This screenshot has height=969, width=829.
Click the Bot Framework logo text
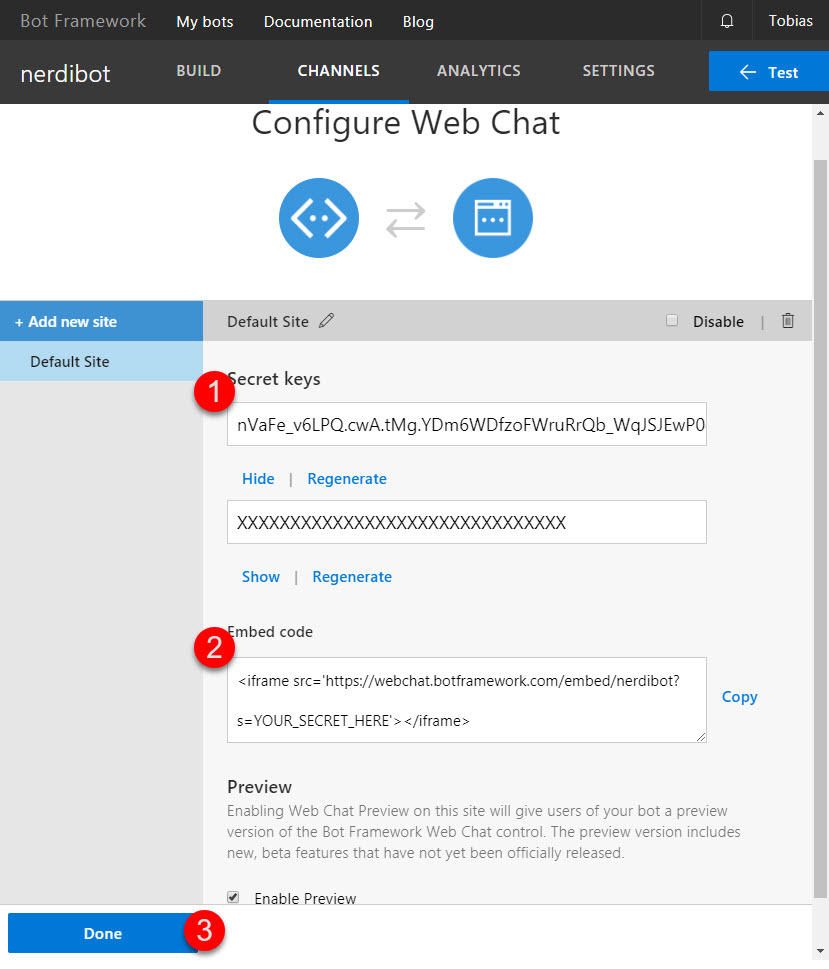[83, 21]
